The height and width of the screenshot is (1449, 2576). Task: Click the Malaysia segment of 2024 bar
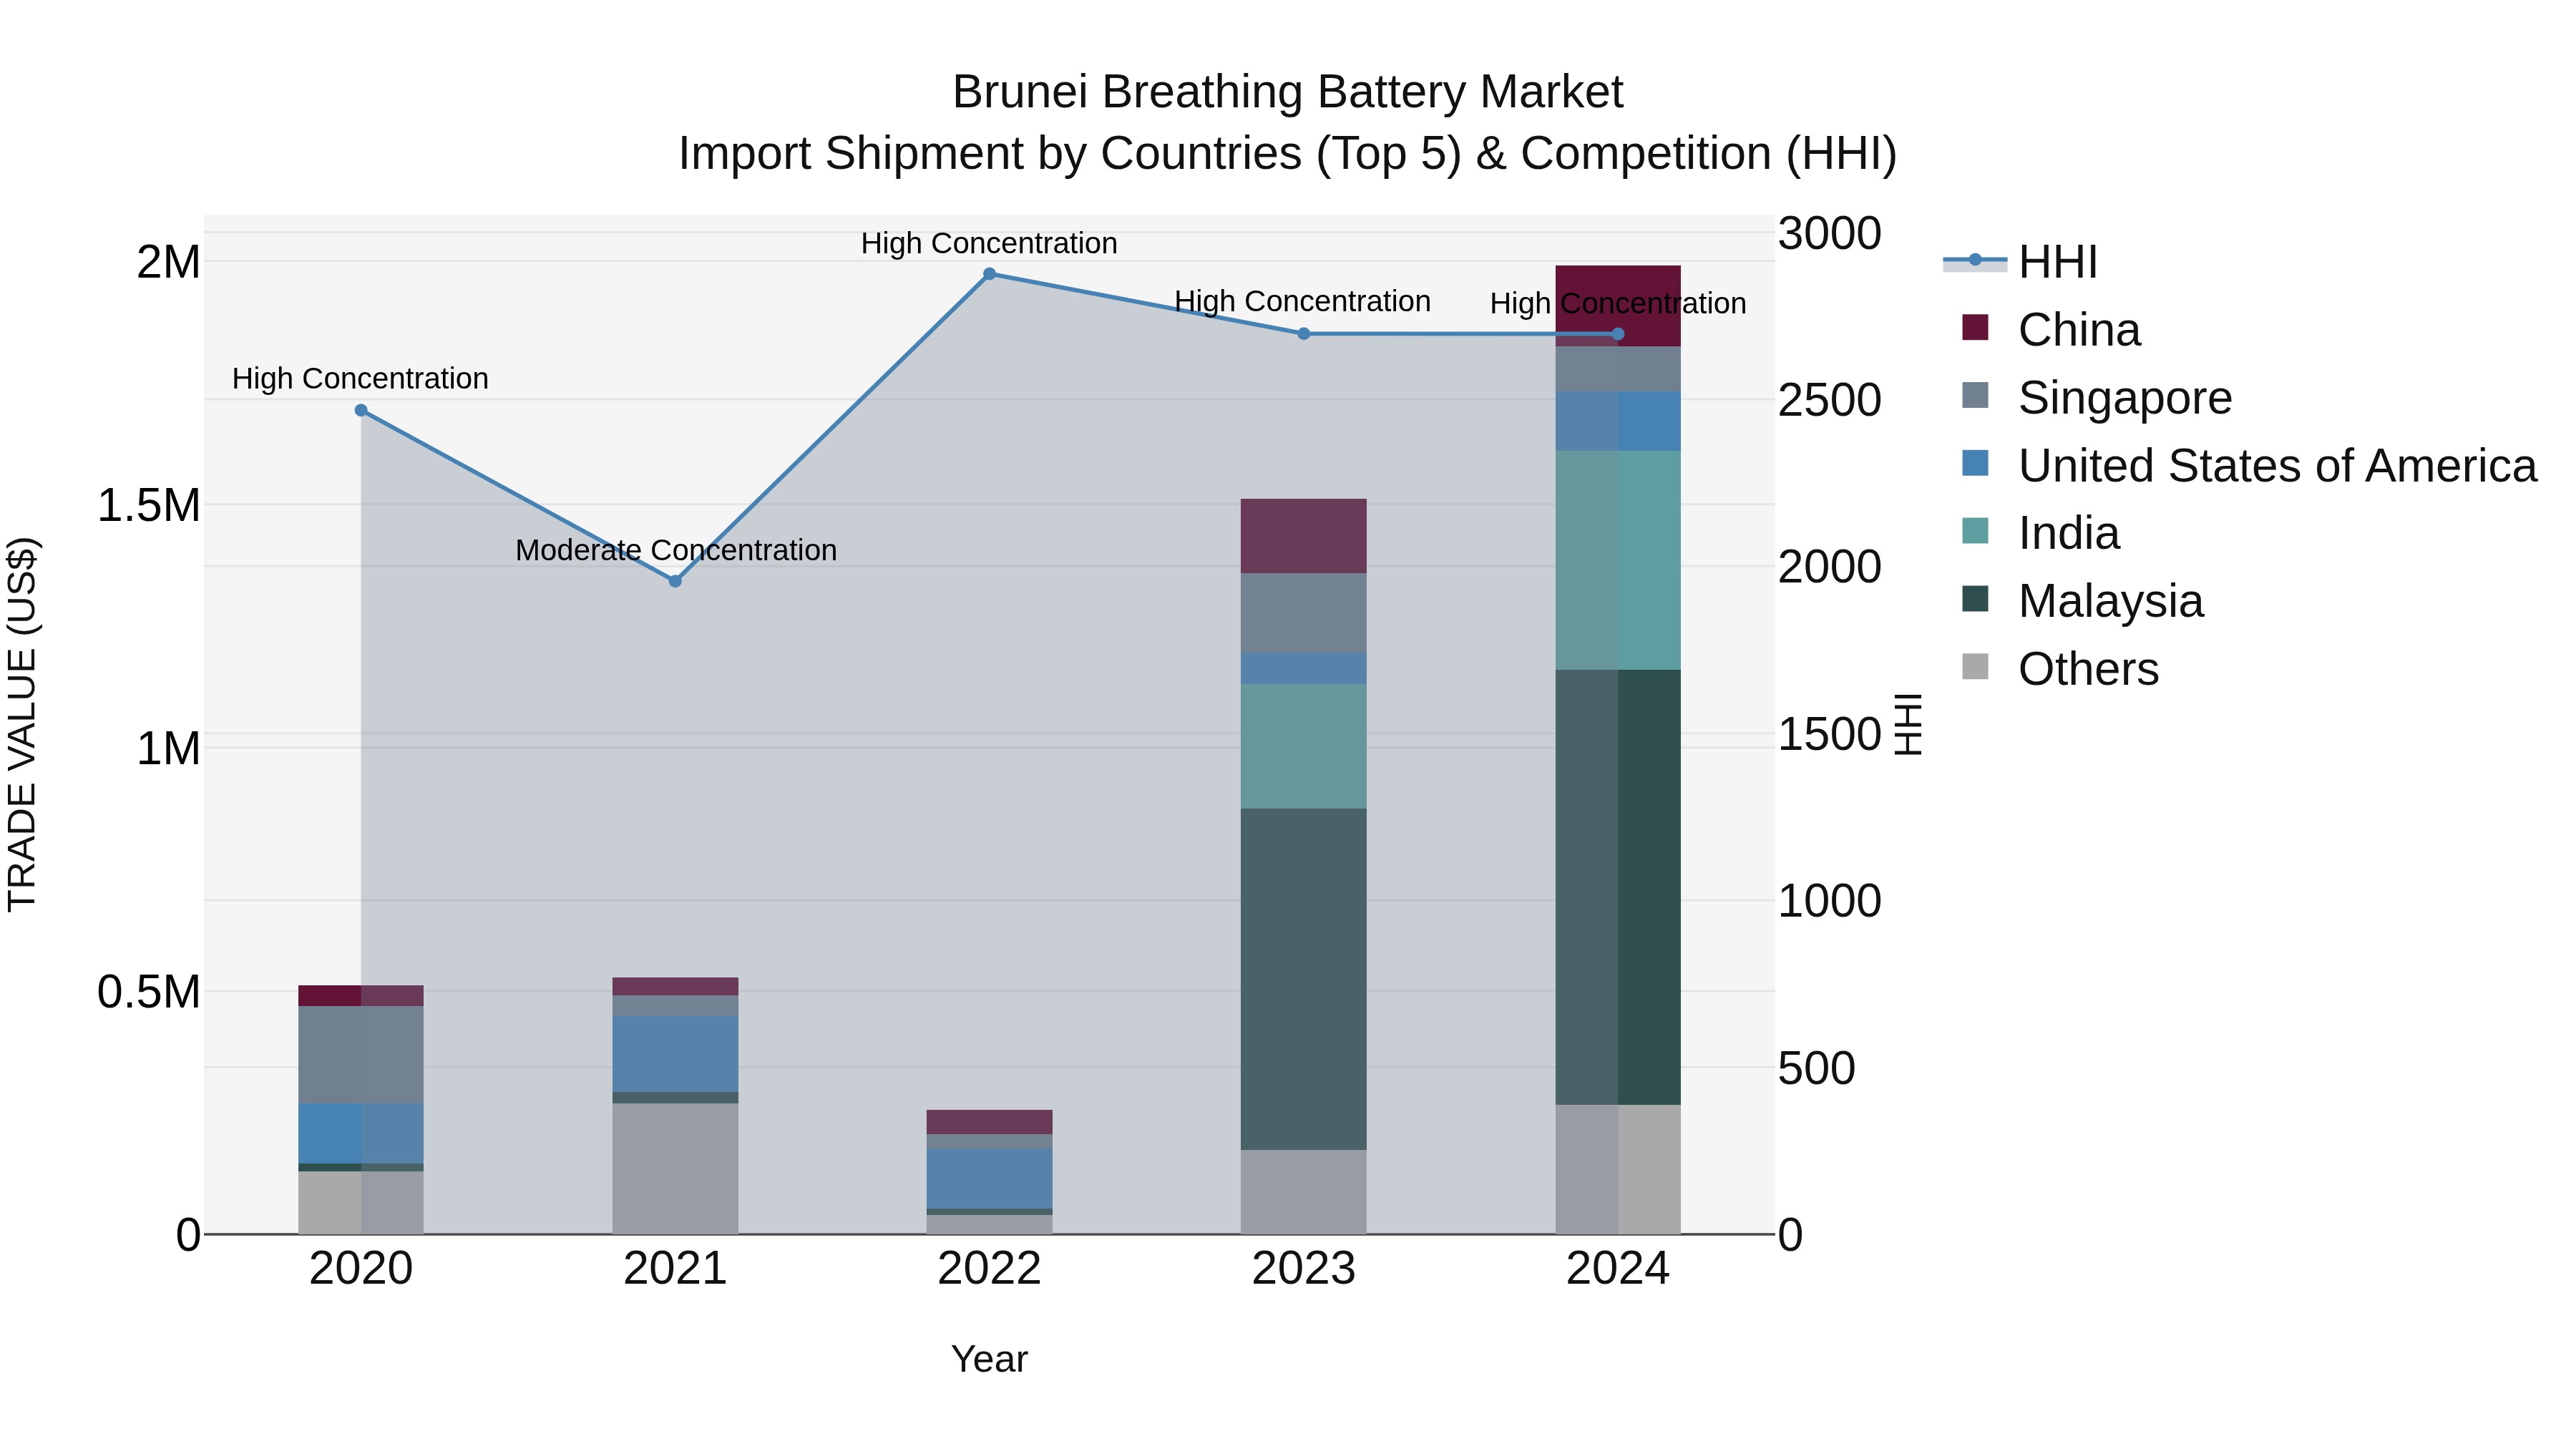pos(1618,887)
